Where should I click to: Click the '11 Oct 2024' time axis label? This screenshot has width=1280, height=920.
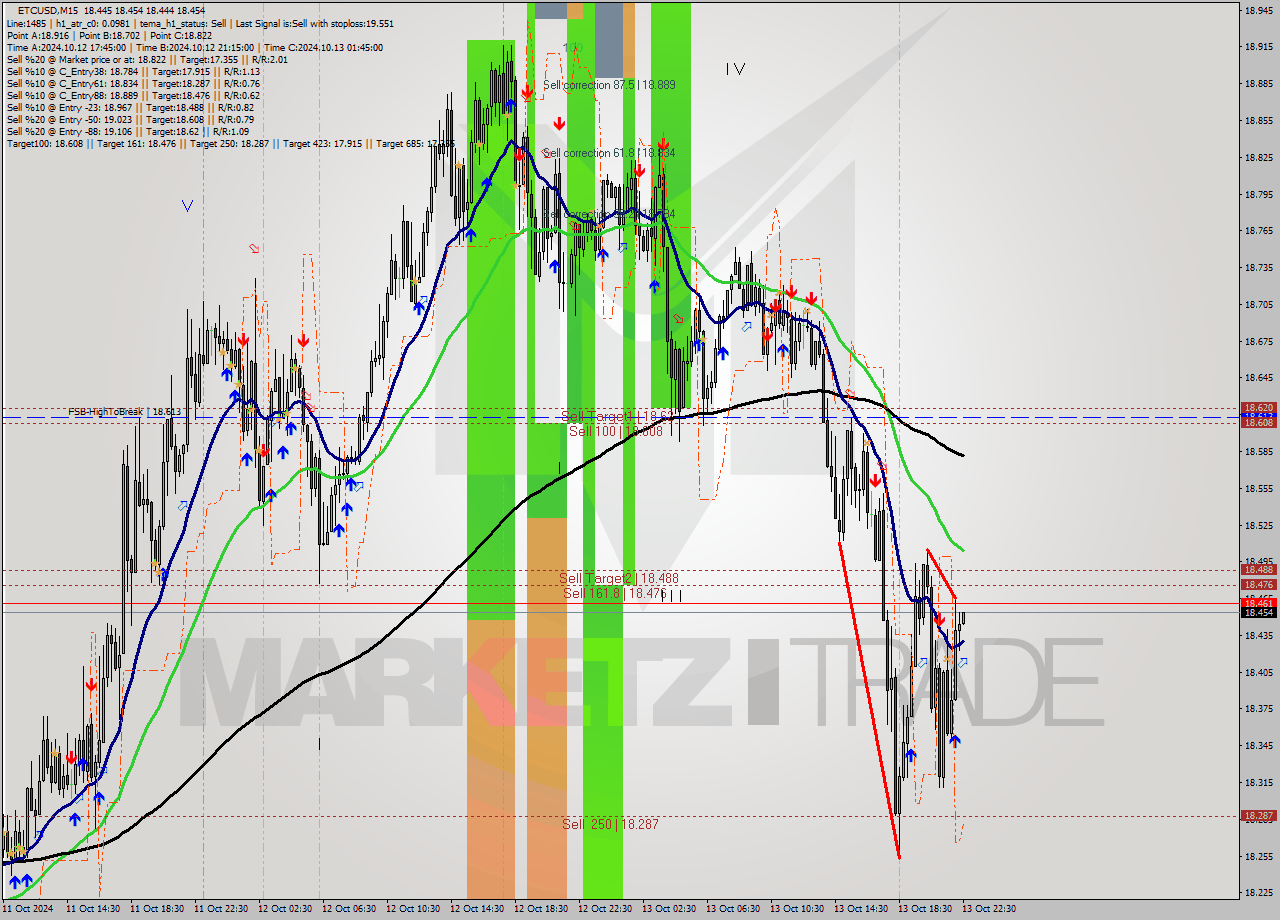pyautogui.click(x=28, y=909)
